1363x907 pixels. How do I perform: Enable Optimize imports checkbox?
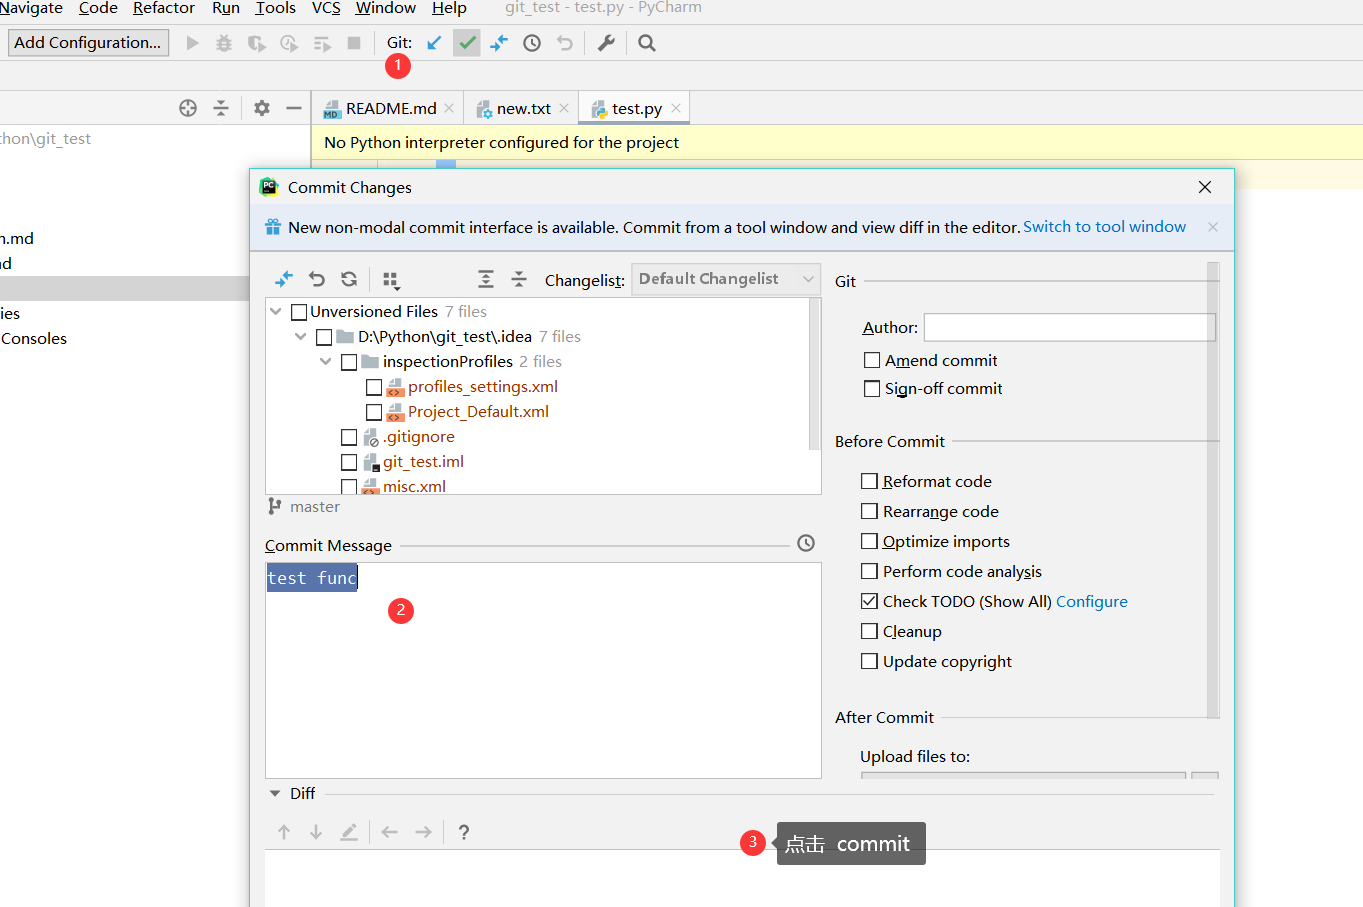pos(870,541)
